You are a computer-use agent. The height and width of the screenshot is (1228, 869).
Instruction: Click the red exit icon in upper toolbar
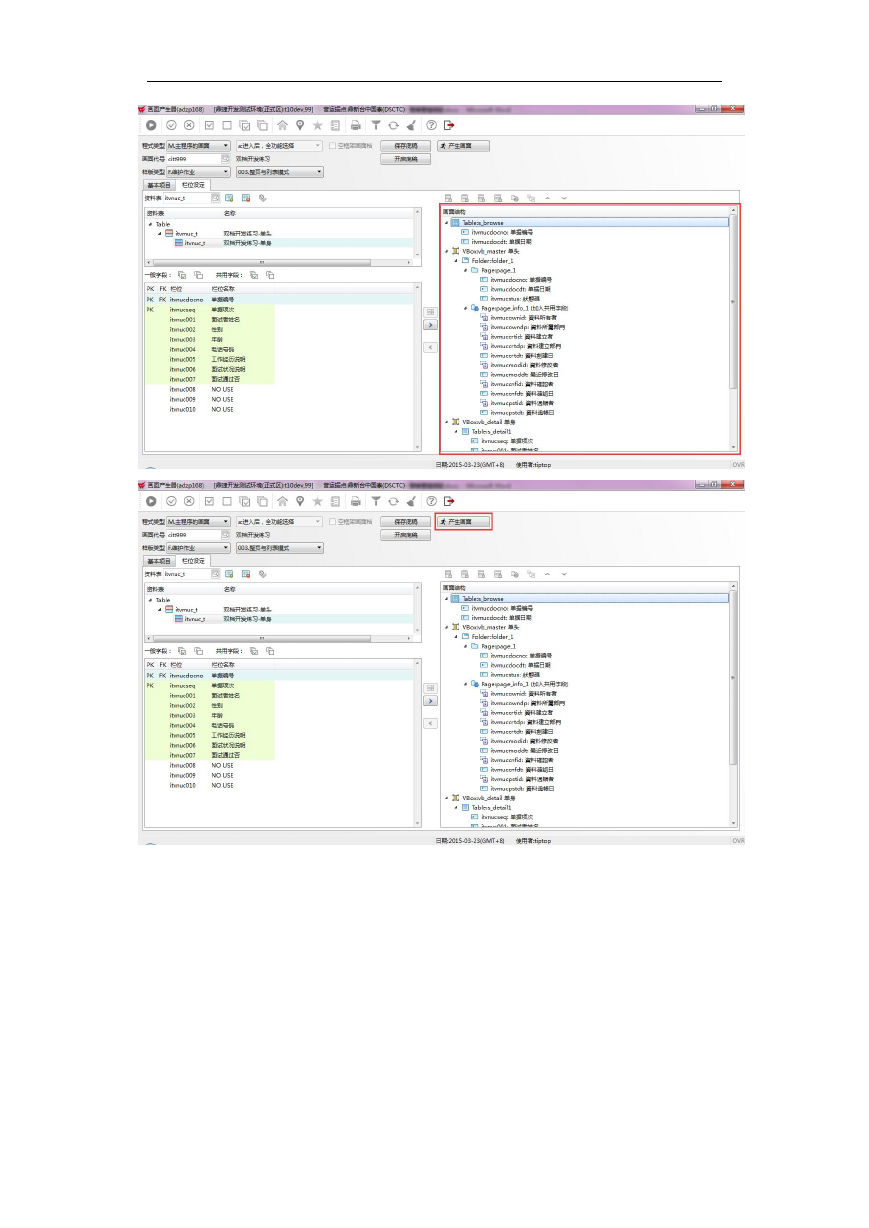(x=449, y=125)
